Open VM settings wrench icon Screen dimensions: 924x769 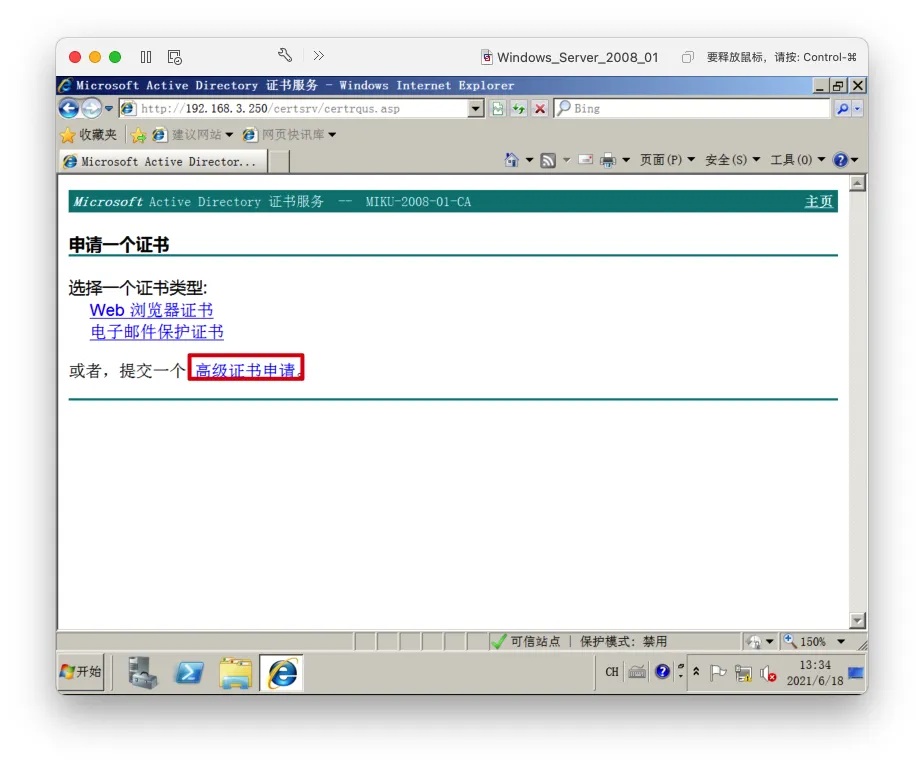[x=285, y=55]
